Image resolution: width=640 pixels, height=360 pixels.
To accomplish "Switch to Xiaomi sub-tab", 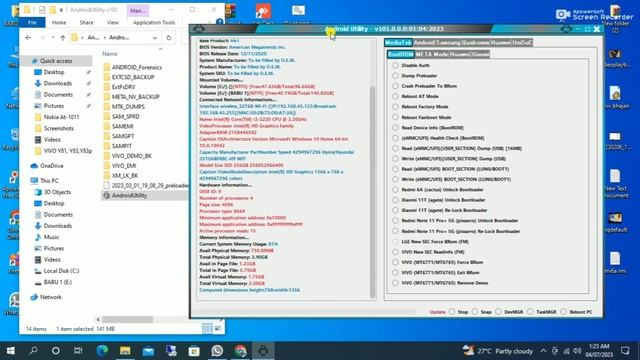I will pos(480,54).
